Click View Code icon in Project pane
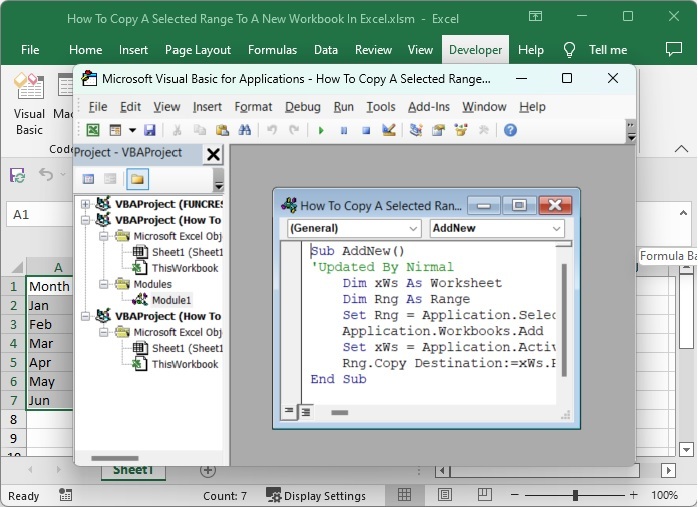This screenshot has height=507, width=698. (89, 179)
